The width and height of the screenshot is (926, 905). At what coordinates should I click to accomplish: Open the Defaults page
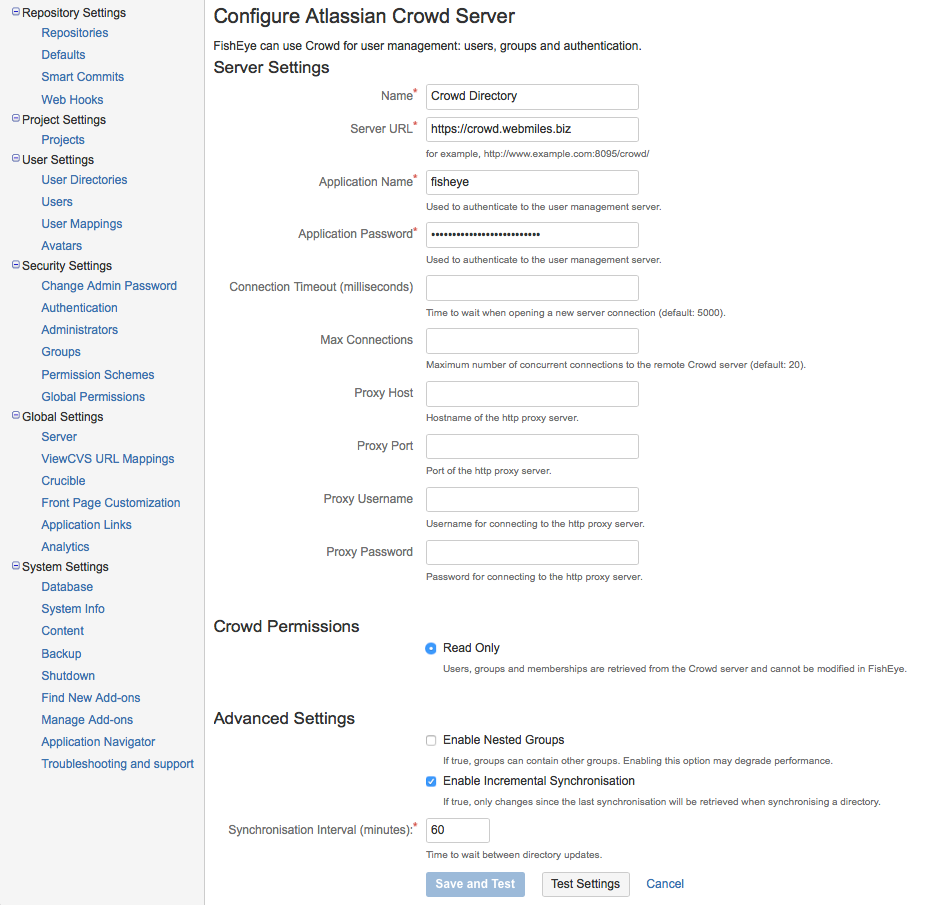coord(63,55)
